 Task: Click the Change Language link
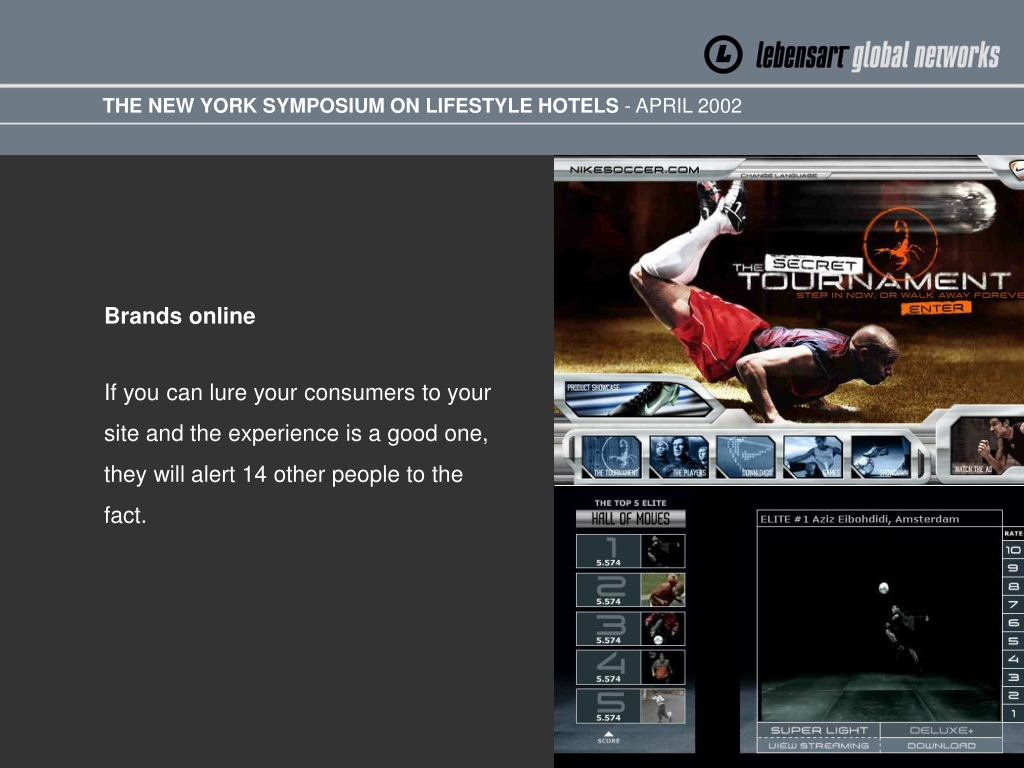[778, 176]
